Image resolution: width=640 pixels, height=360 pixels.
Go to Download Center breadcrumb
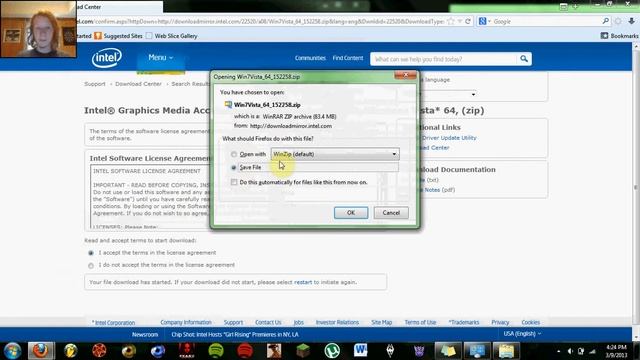point(138,84)
